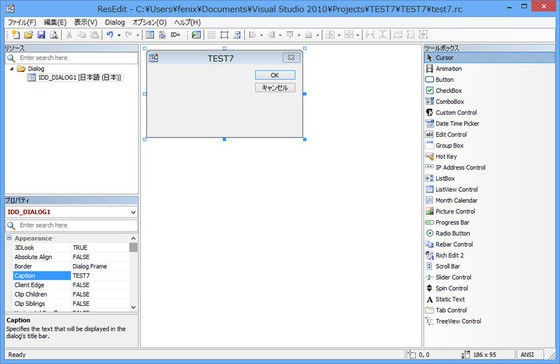Image resolution: width=560 pixels, height=364 pixels.
Task: Click the dialog properties icon beside ID+
Action: coord(162,35)
